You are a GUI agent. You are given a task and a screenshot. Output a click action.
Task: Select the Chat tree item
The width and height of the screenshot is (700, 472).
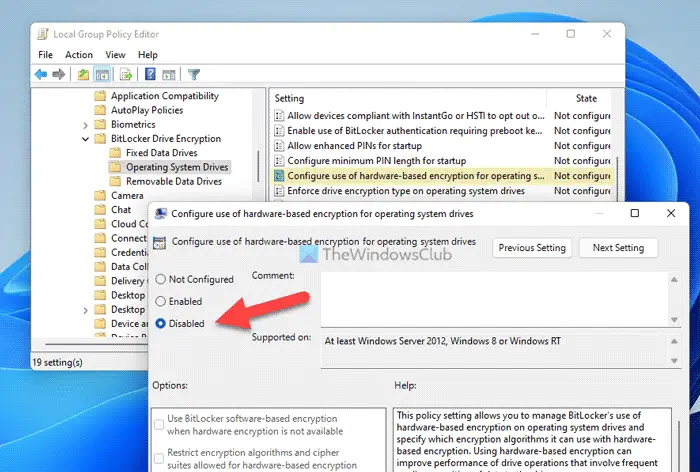coord(121,210)
